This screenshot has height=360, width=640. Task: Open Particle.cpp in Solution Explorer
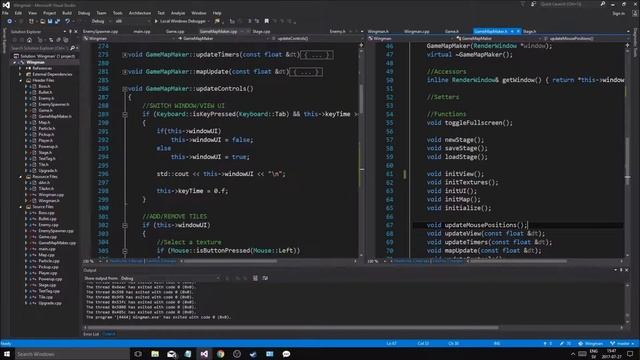(x=49, y=261)
